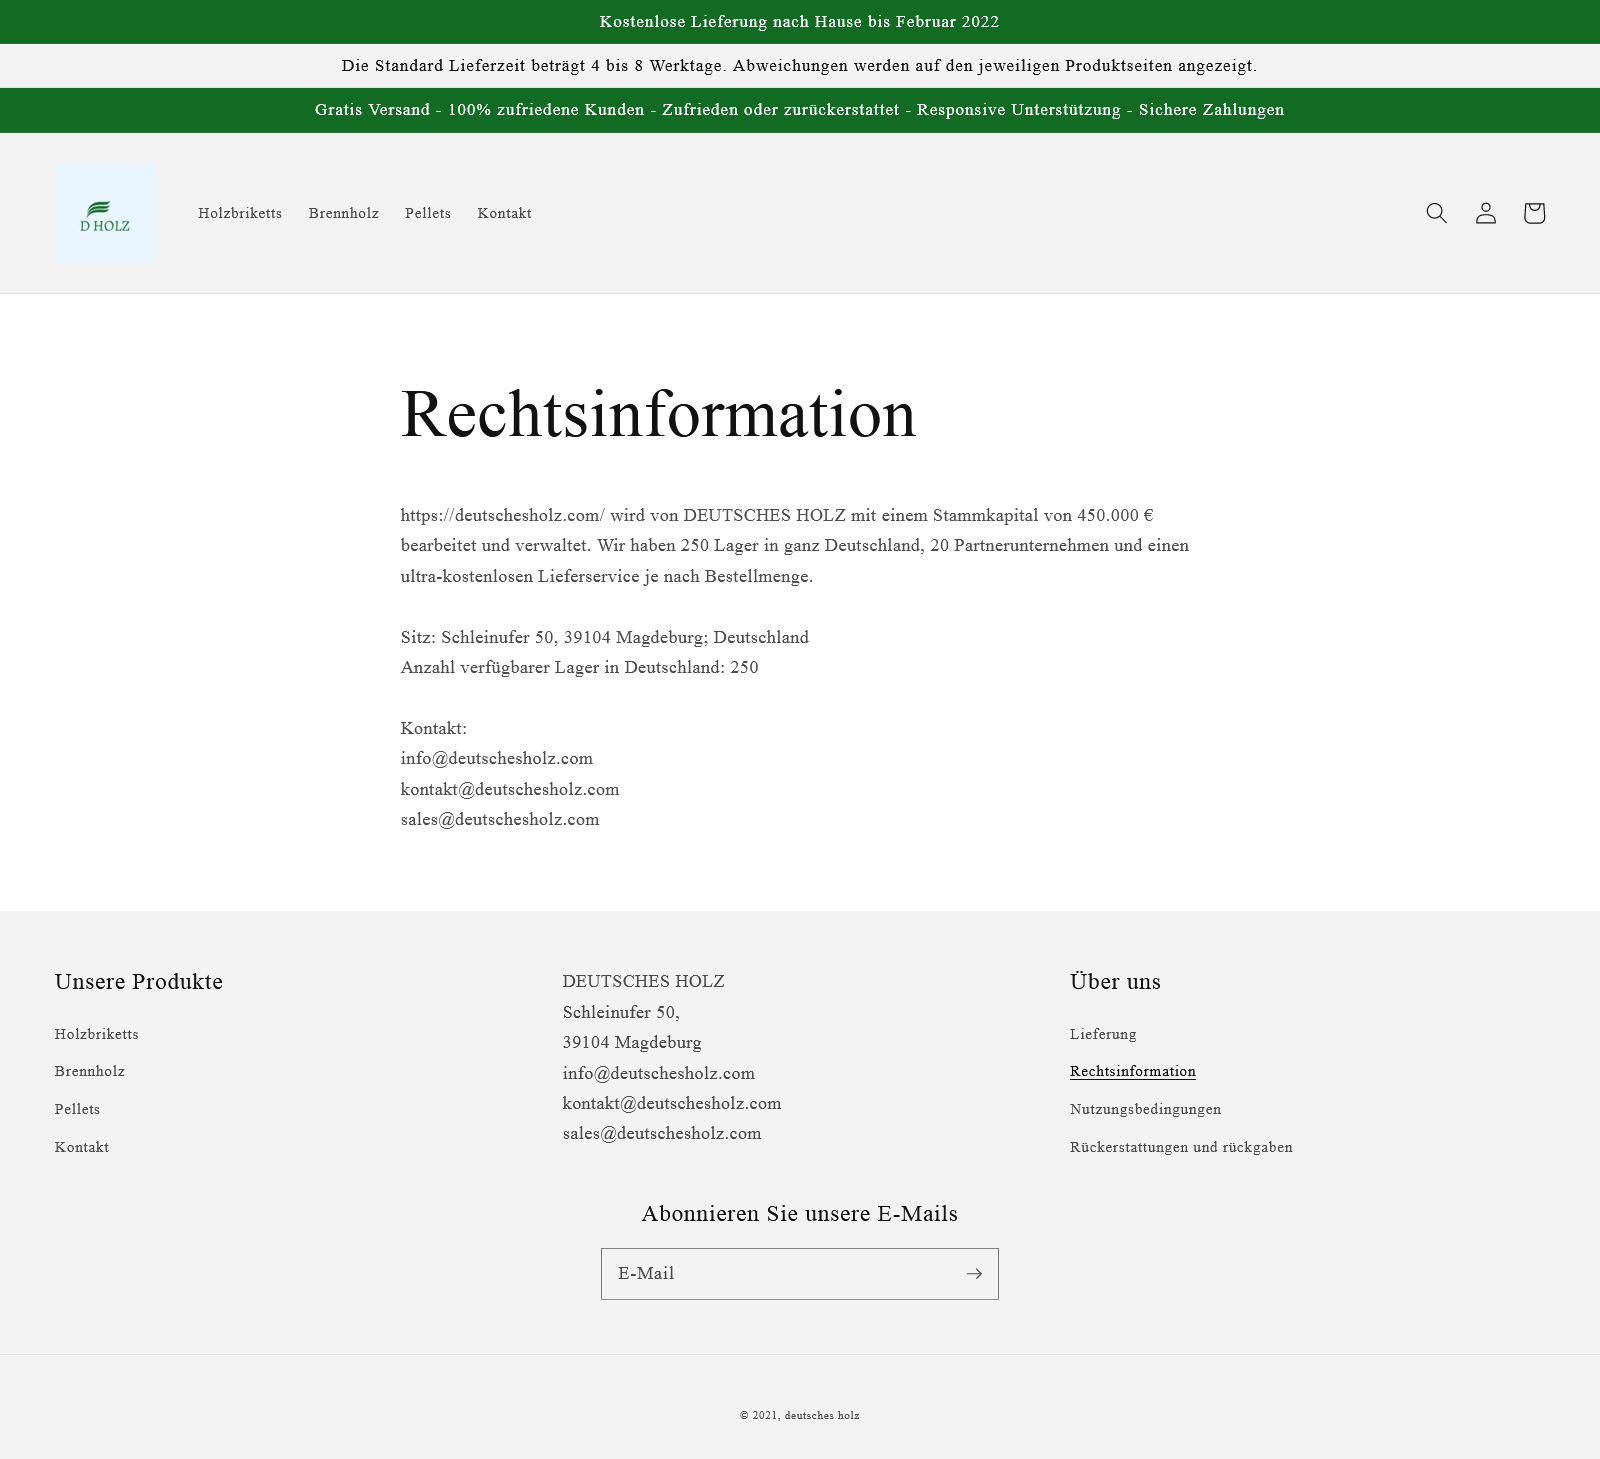Follow the footer Kontakt link
The width and height of the screenshot is (1600, 1459).
pos(82,1147)
